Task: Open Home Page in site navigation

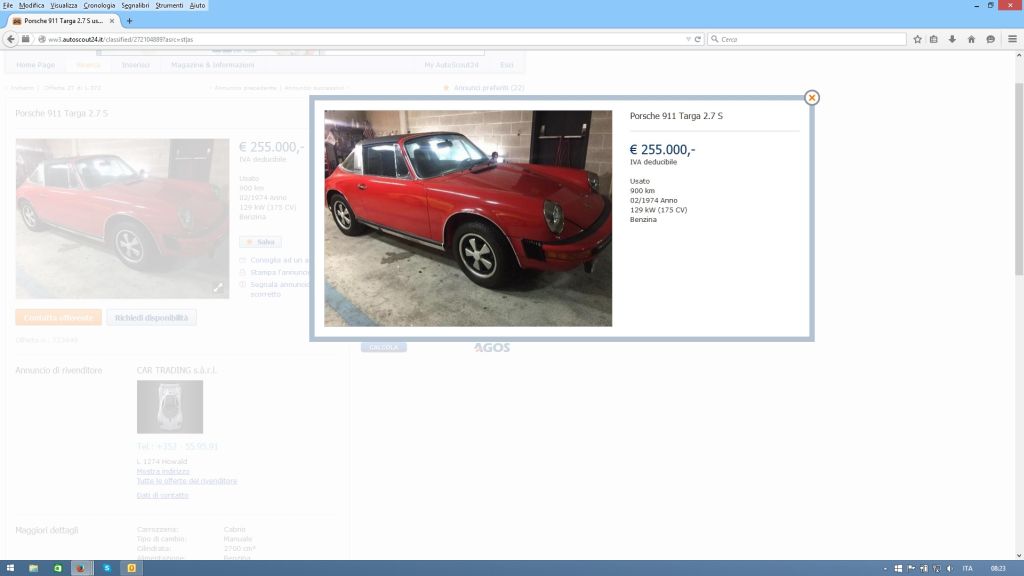Action: click(35, 65)
